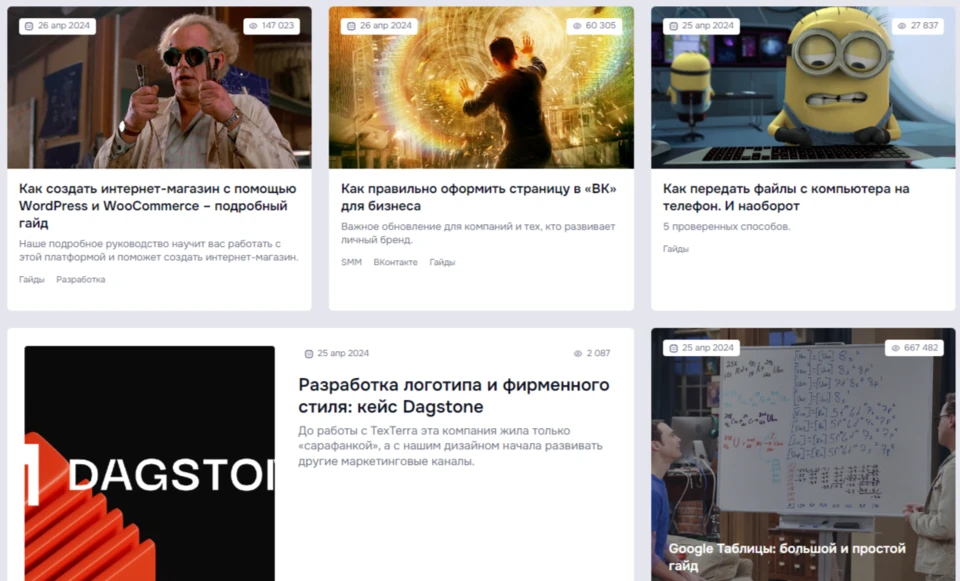Select the Гайды tag under VK article
960x581 pixels.
point(442,262)
